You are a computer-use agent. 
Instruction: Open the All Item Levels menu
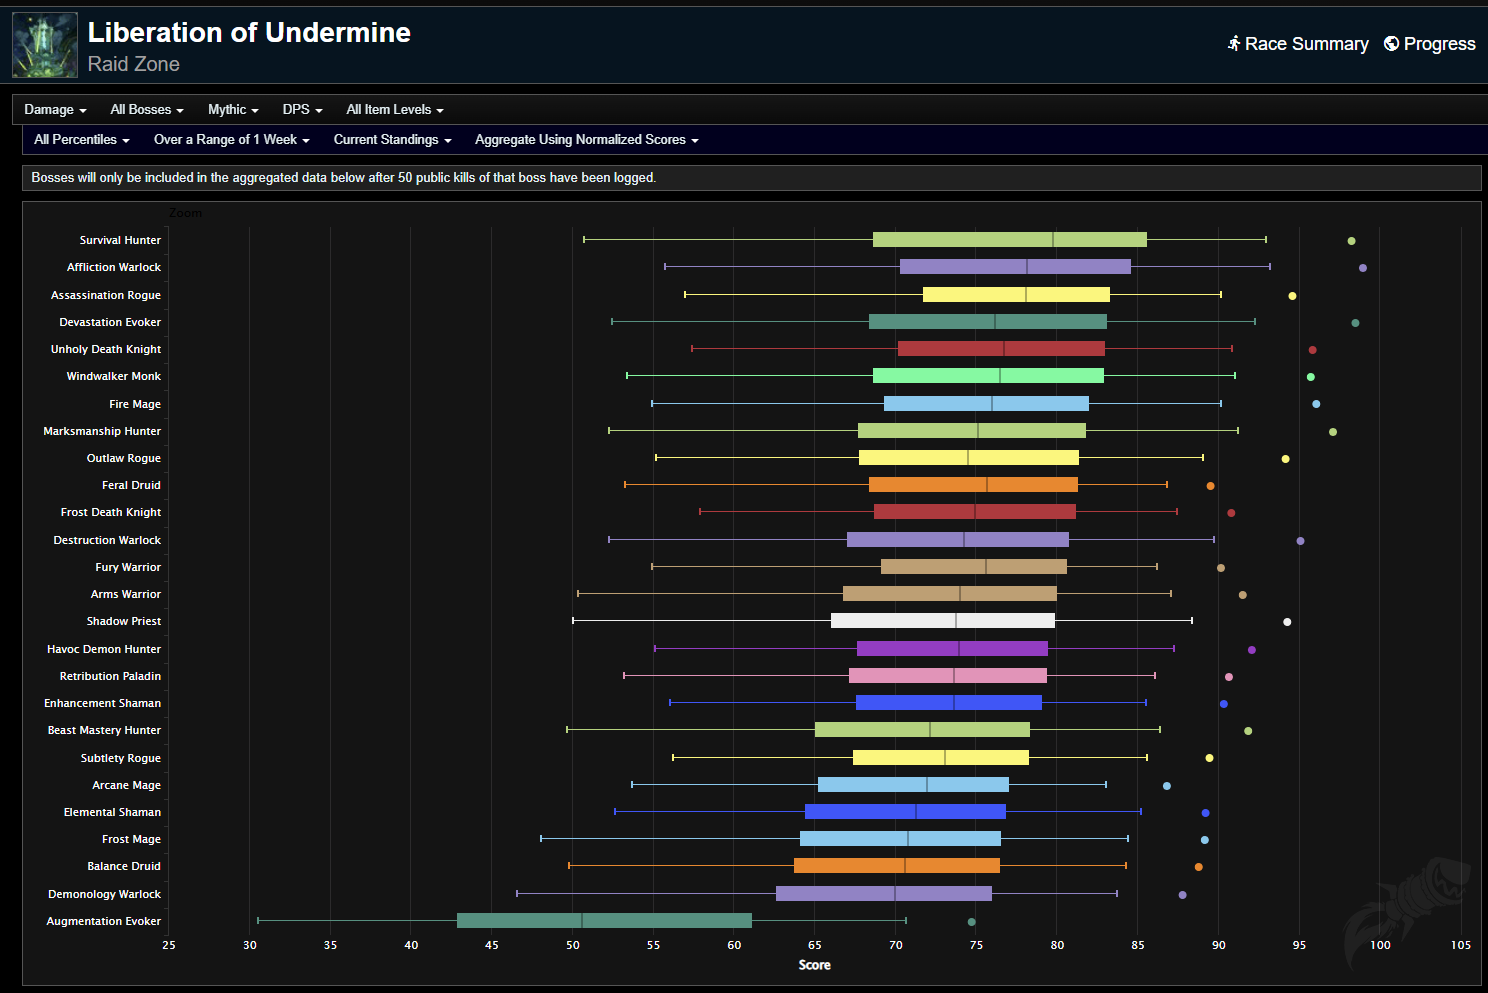[x=394, y=110]
